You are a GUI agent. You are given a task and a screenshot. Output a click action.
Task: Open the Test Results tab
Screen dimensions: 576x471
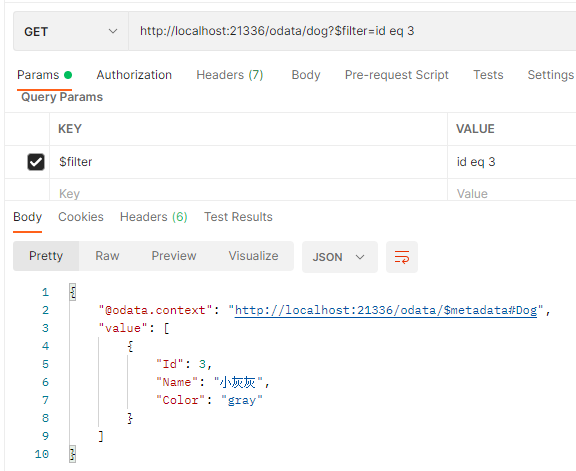pyautogui.click(x=238, y=217)
